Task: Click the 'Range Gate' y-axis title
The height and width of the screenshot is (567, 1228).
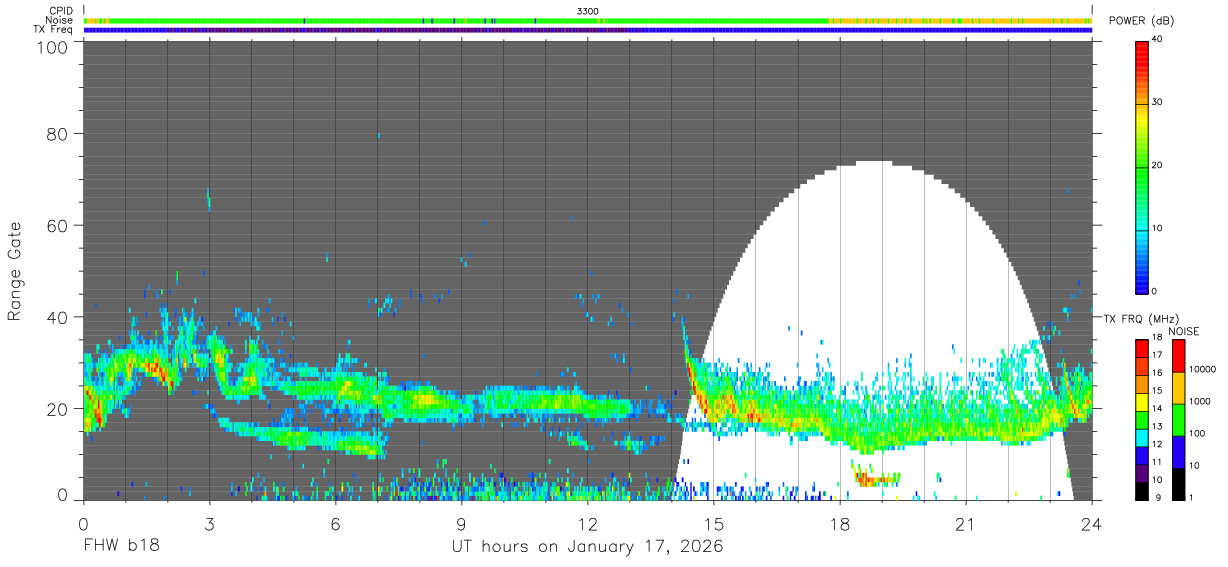Action: [x=15, y=271]
